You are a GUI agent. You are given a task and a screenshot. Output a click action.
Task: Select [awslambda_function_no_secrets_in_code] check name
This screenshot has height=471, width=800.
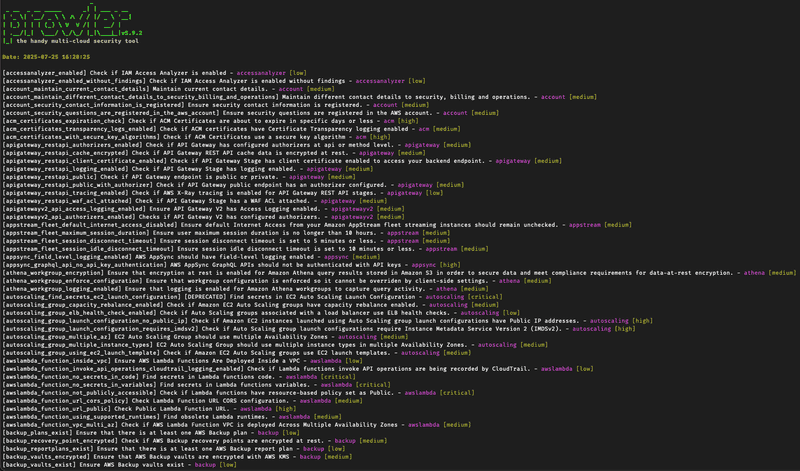[x=70, y=377]
